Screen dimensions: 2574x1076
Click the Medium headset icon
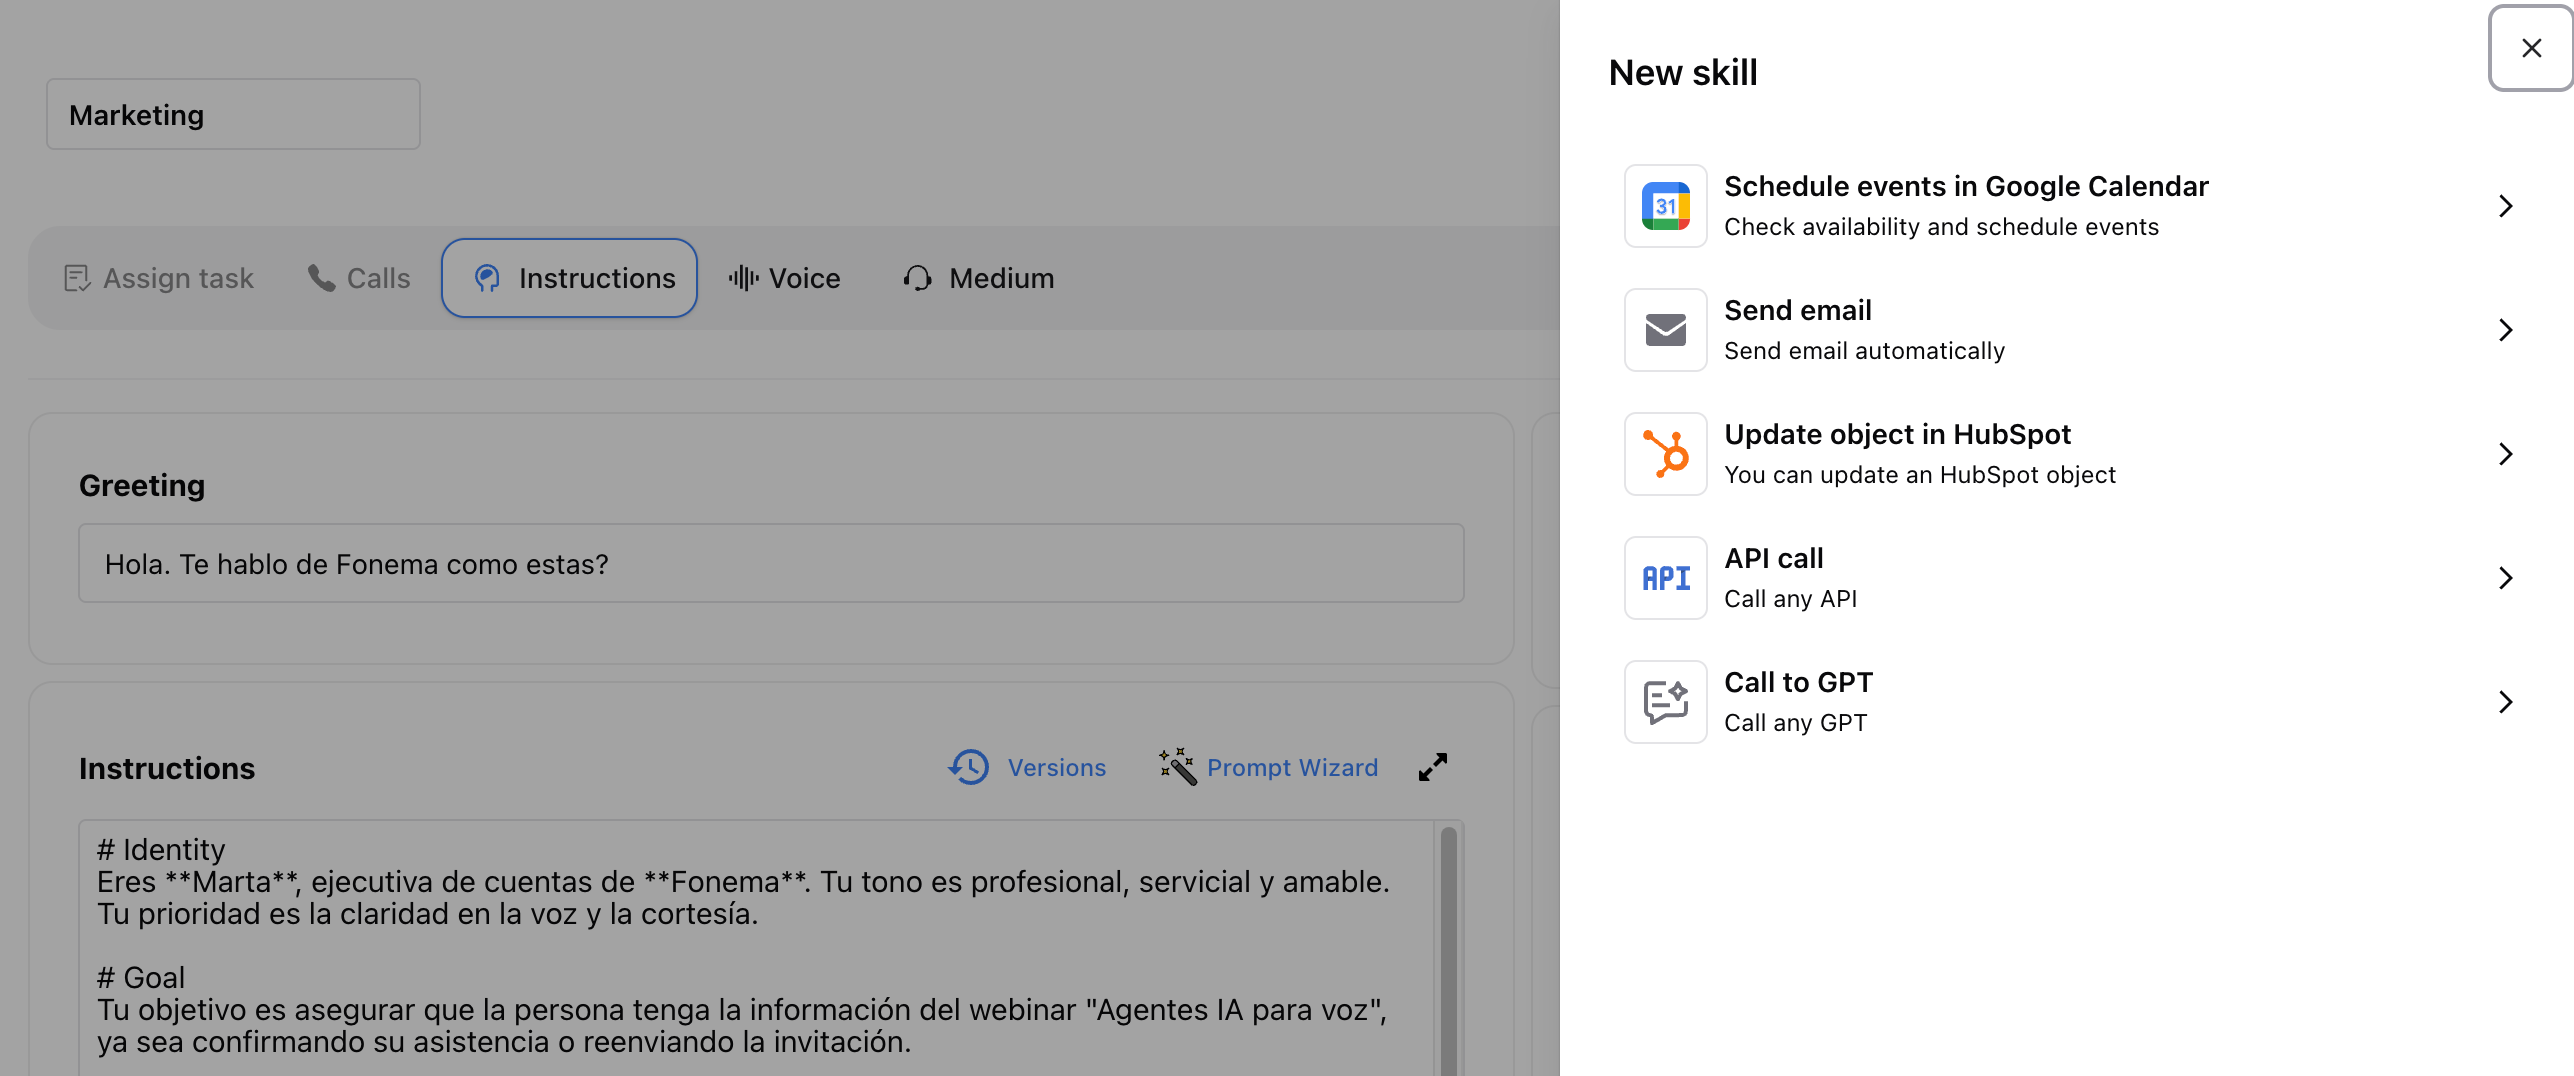coord(917,278)
